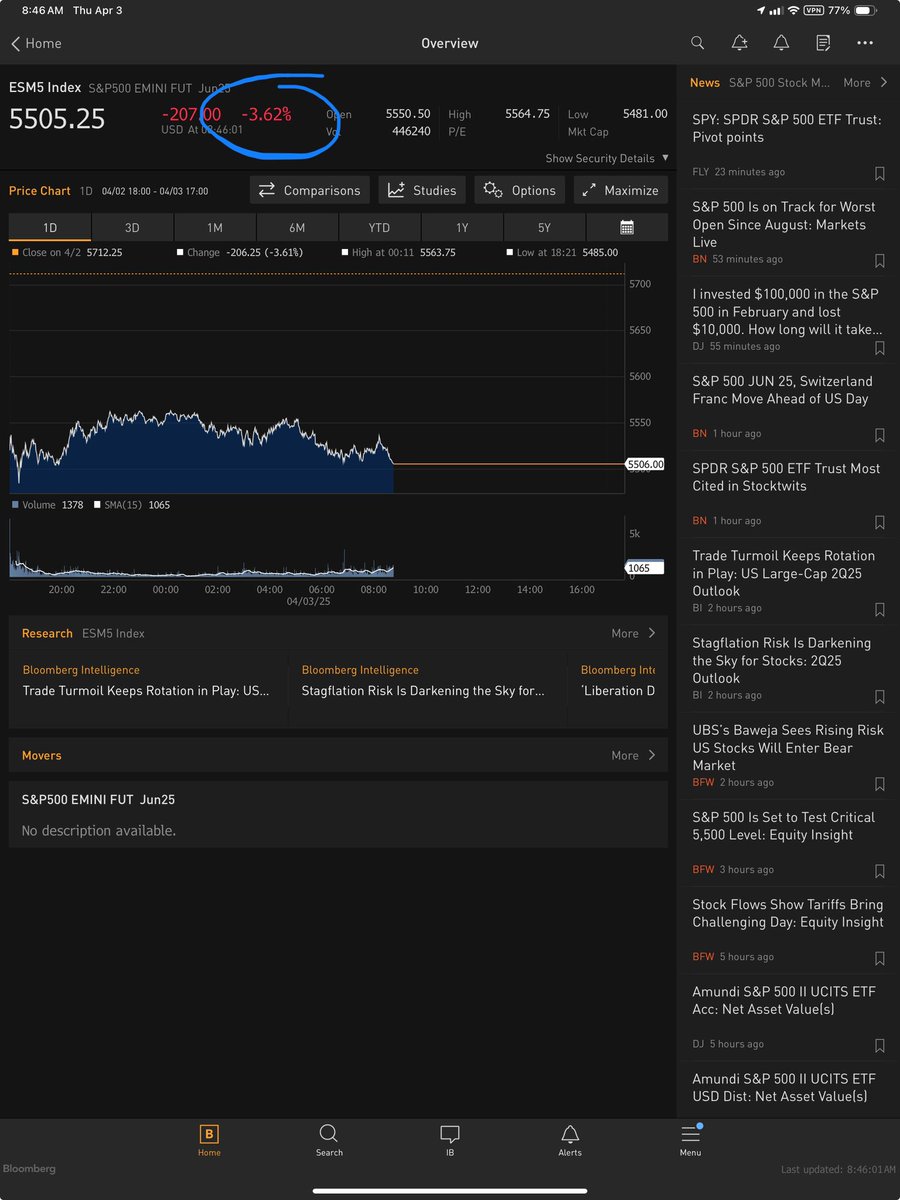The width and height of the screenshot is (900, 1200).
Task: Tap the Search tab in bottom bar
Action: click(x=329, y=1139)
